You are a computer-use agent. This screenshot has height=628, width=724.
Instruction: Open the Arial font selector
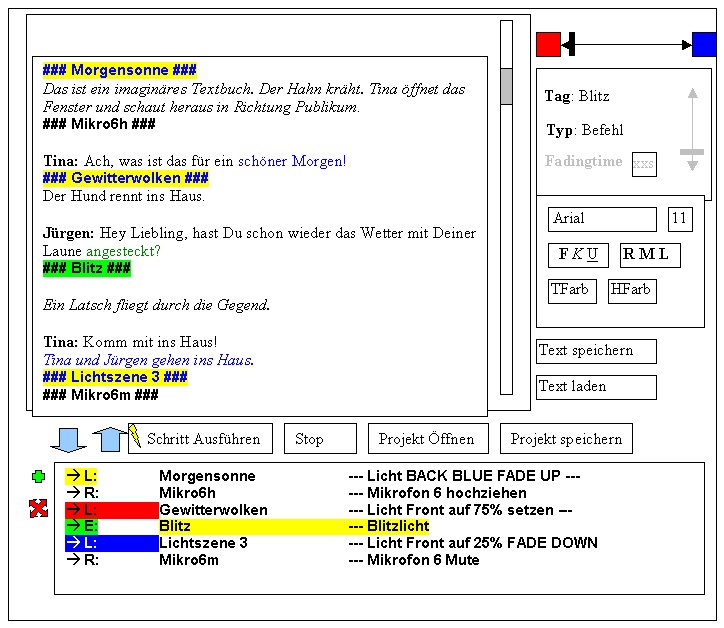(x=602, y=219)
